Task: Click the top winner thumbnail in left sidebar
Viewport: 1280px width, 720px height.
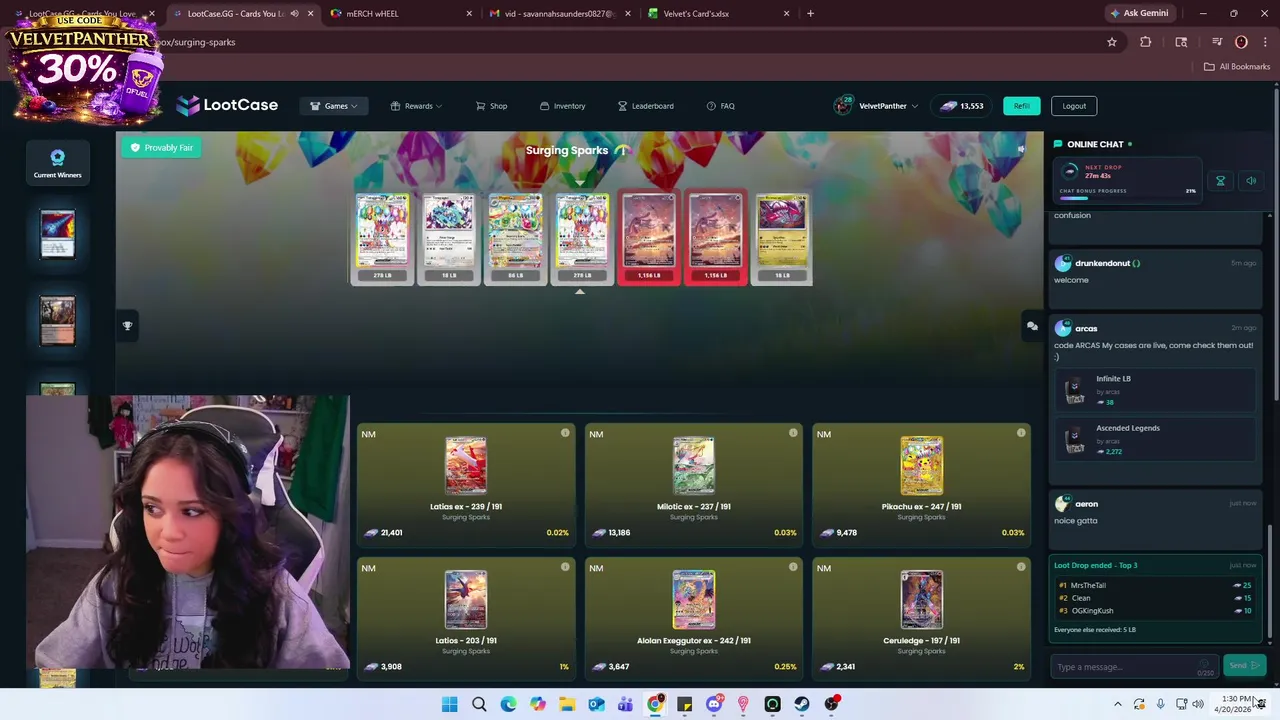Action: point(57,233)
